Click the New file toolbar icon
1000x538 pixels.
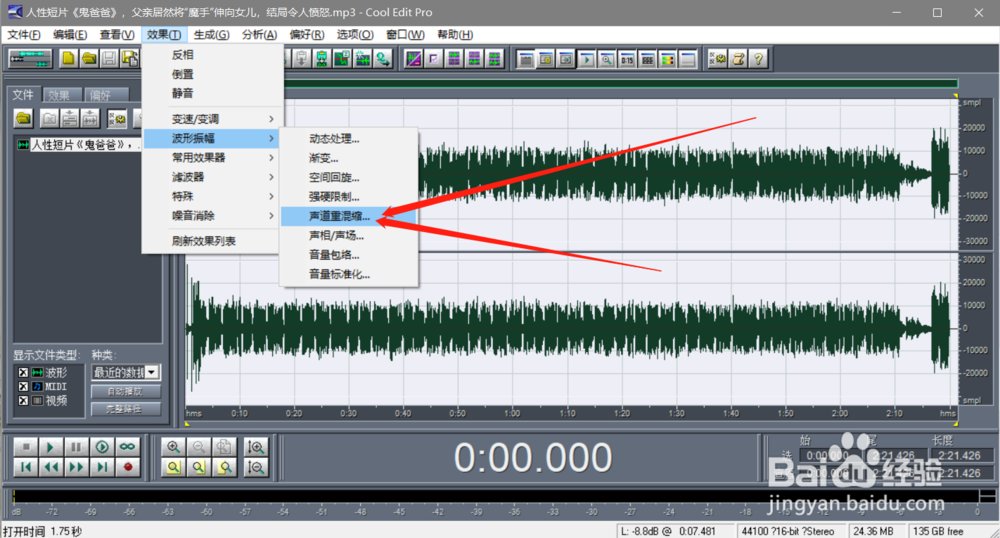pyautogui.click(x=68, y=59)
